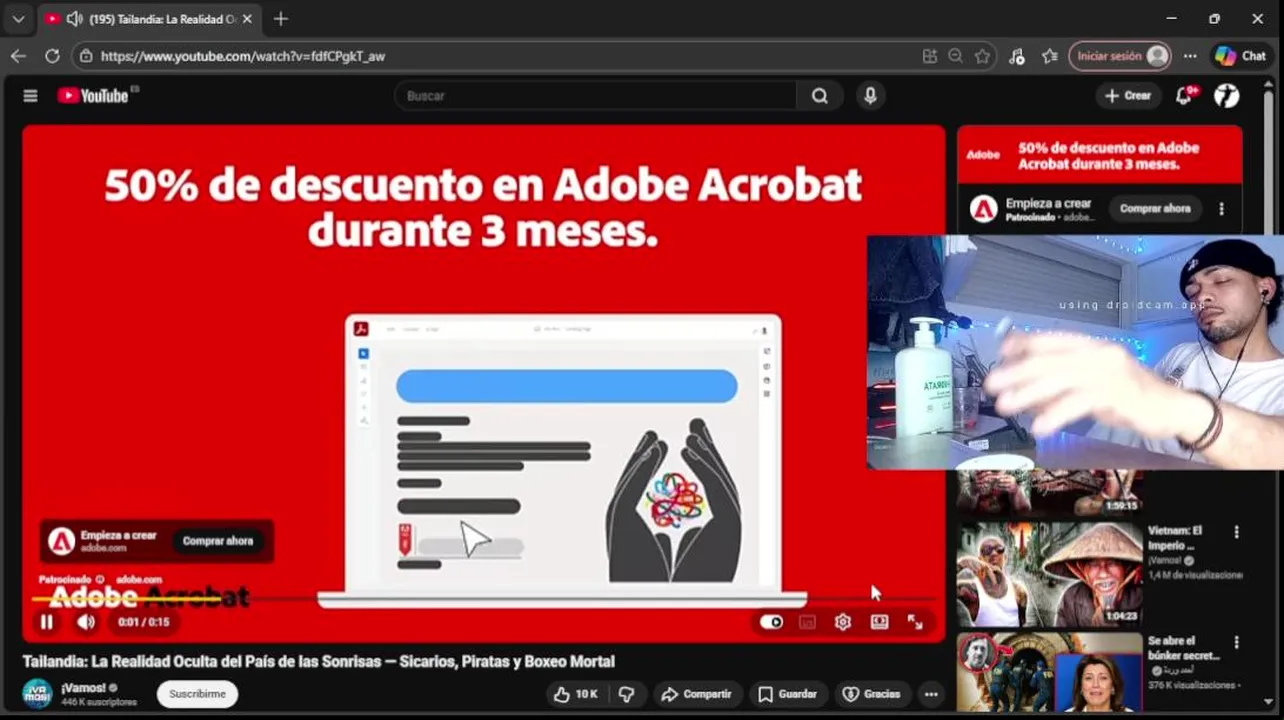Image resolution: width=1284 pixels, height=720 pixels.
Task: Like the video with 10 K button
Action: click(575, 694)
